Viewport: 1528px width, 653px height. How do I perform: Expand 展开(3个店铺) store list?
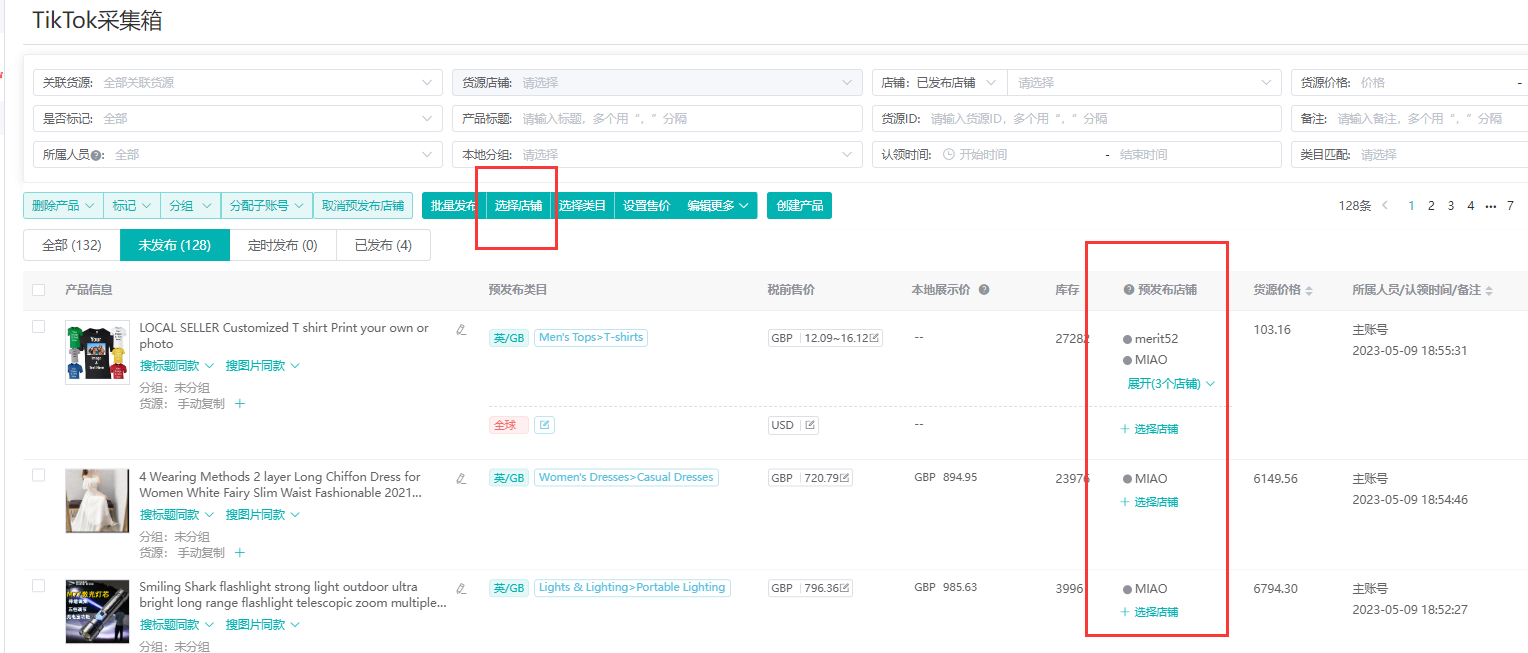coord(1171,384)
